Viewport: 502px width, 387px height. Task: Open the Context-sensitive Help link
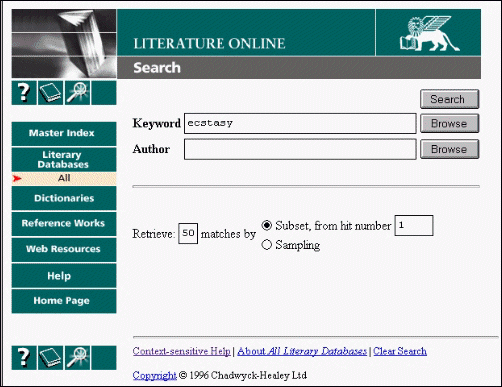coord(181,351)
